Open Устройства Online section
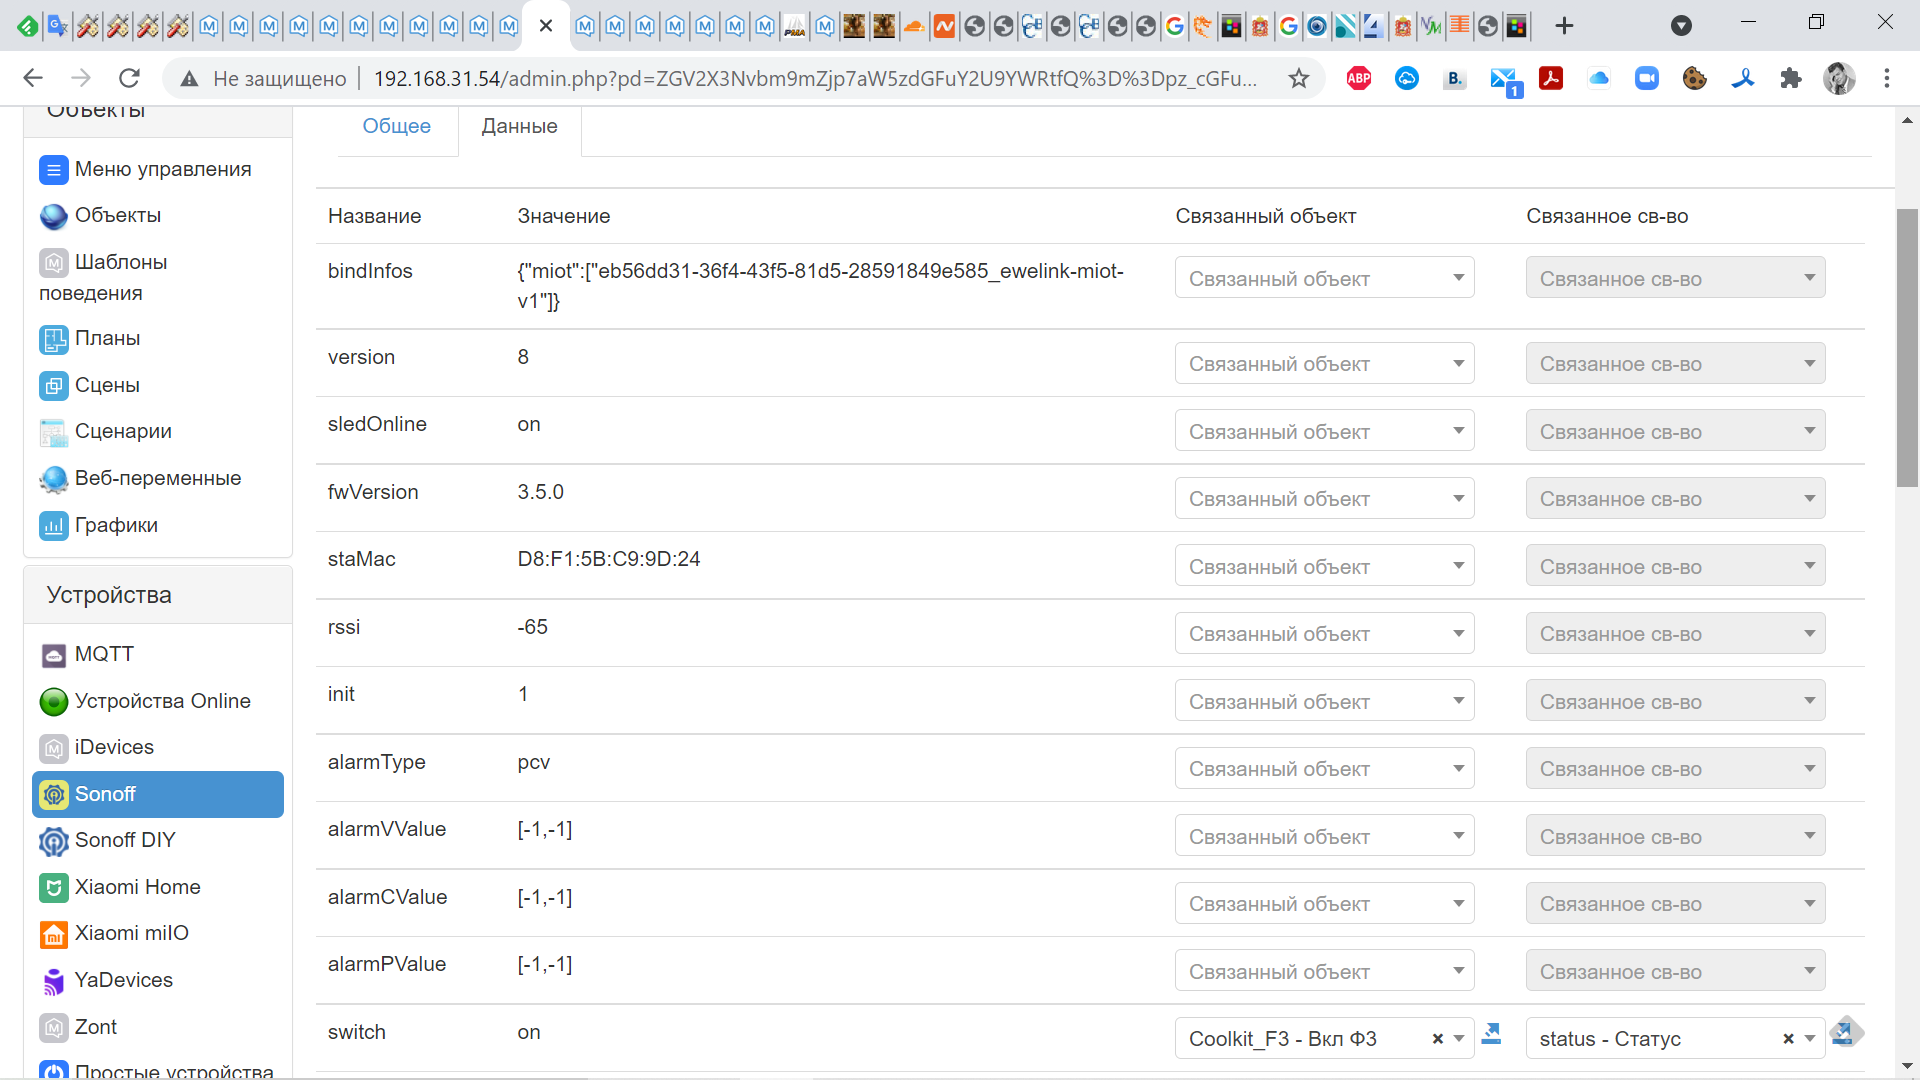The width and height of the screenshot is (1920, 1080). (162, 701)
